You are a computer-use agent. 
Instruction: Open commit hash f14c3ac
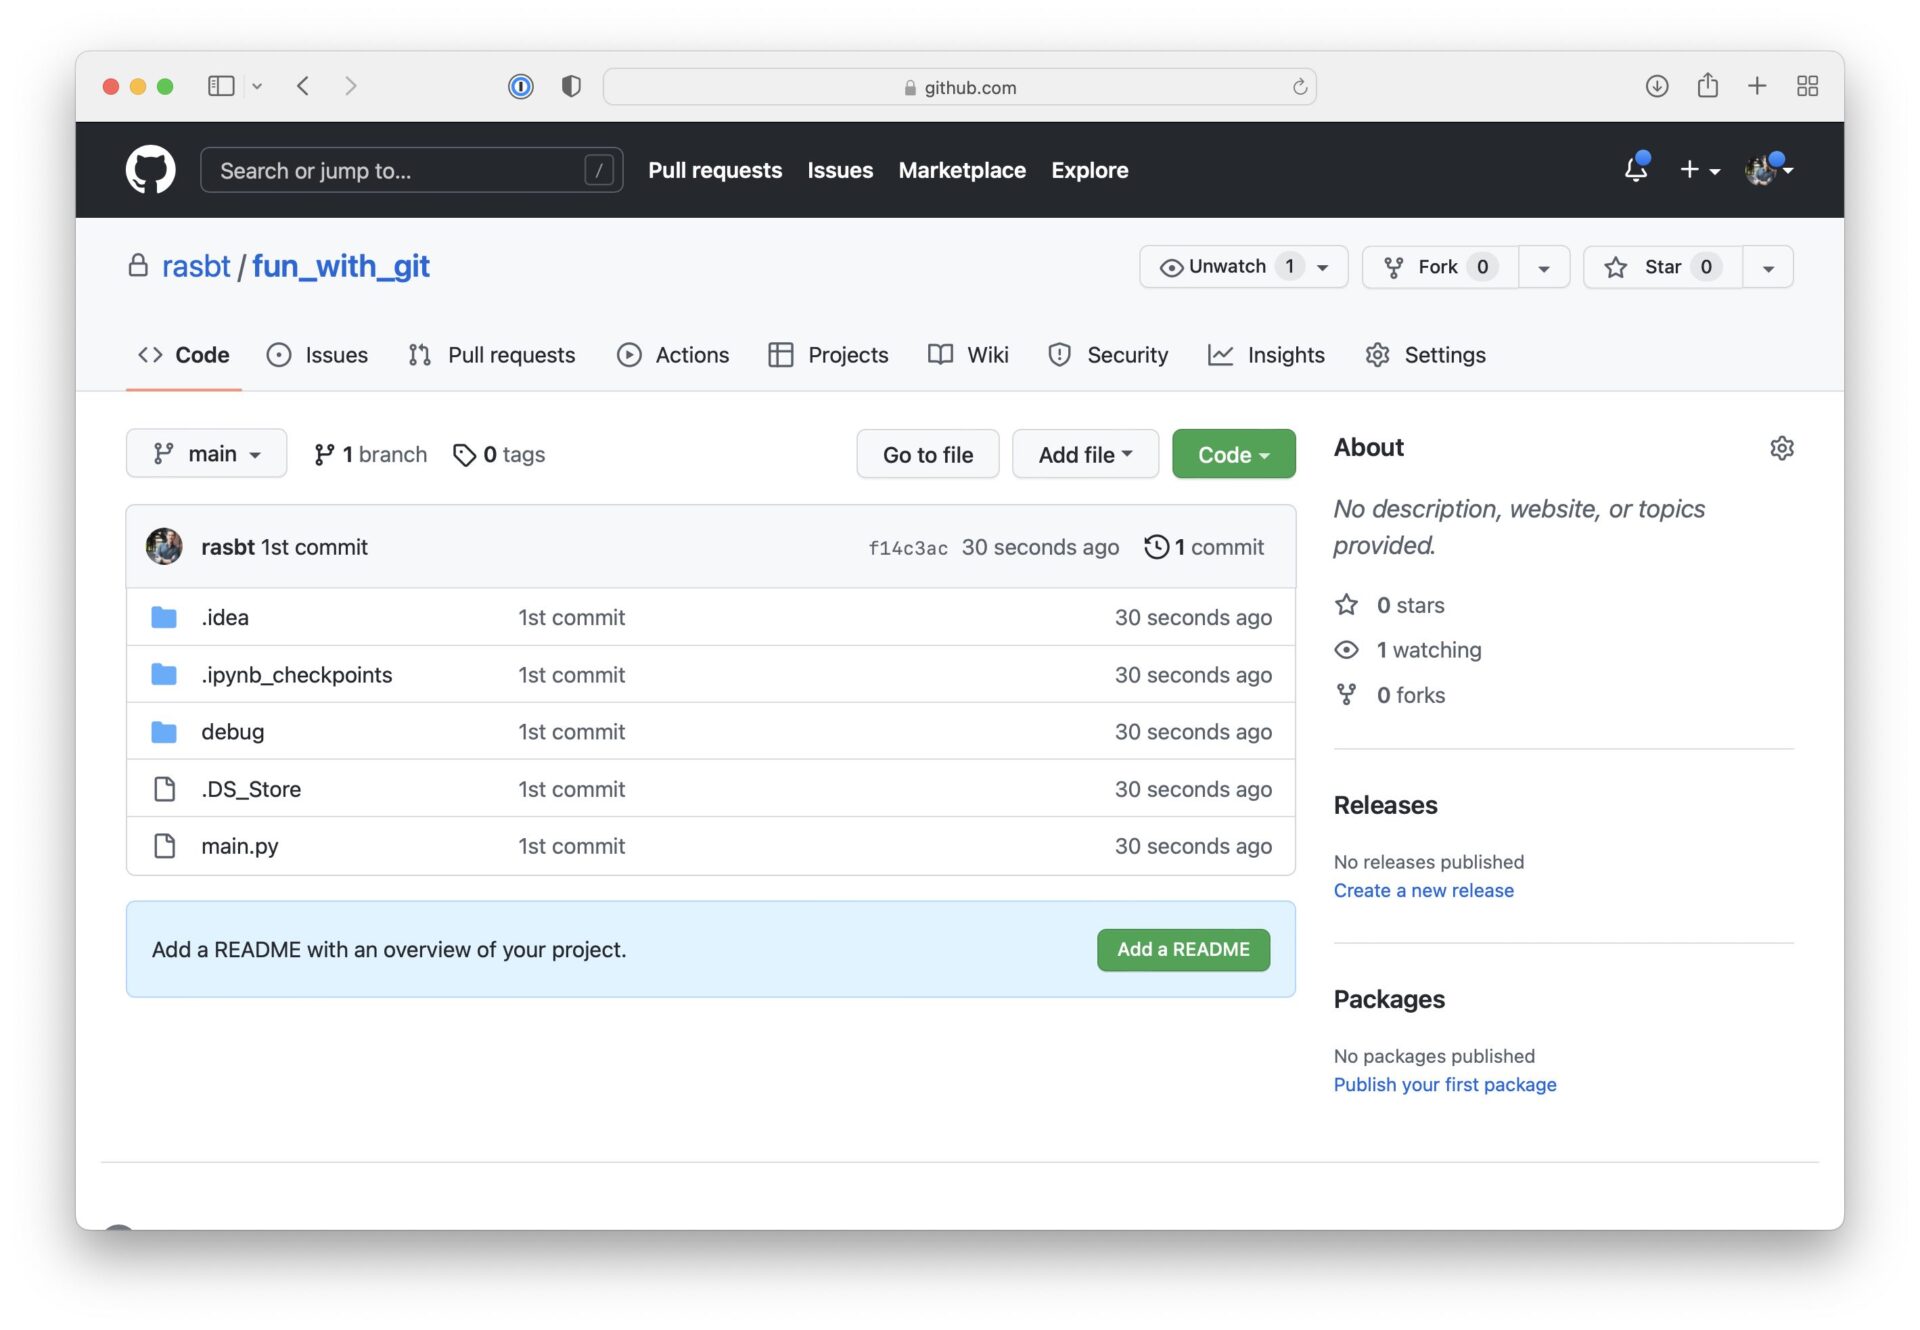[x=907, y=548]
